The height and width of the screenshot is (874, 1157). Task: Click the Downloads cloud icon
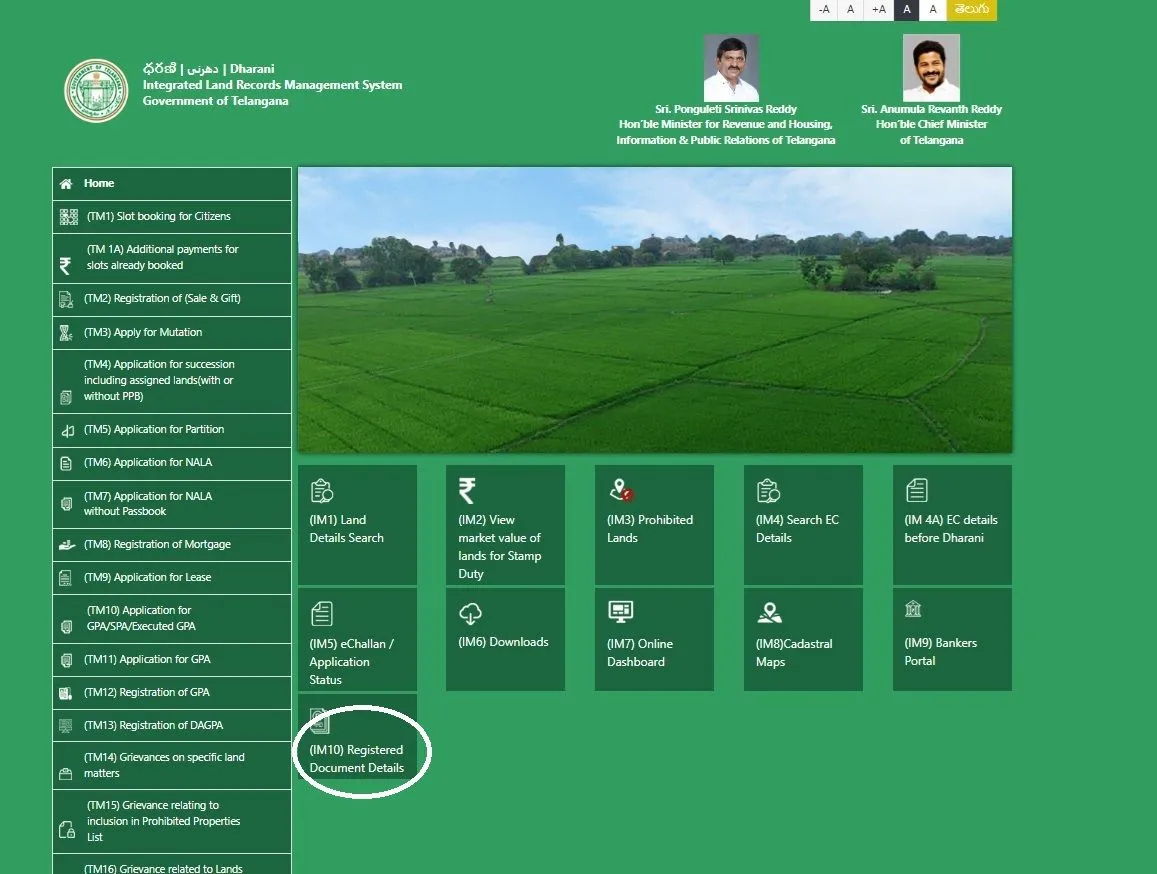470,613
